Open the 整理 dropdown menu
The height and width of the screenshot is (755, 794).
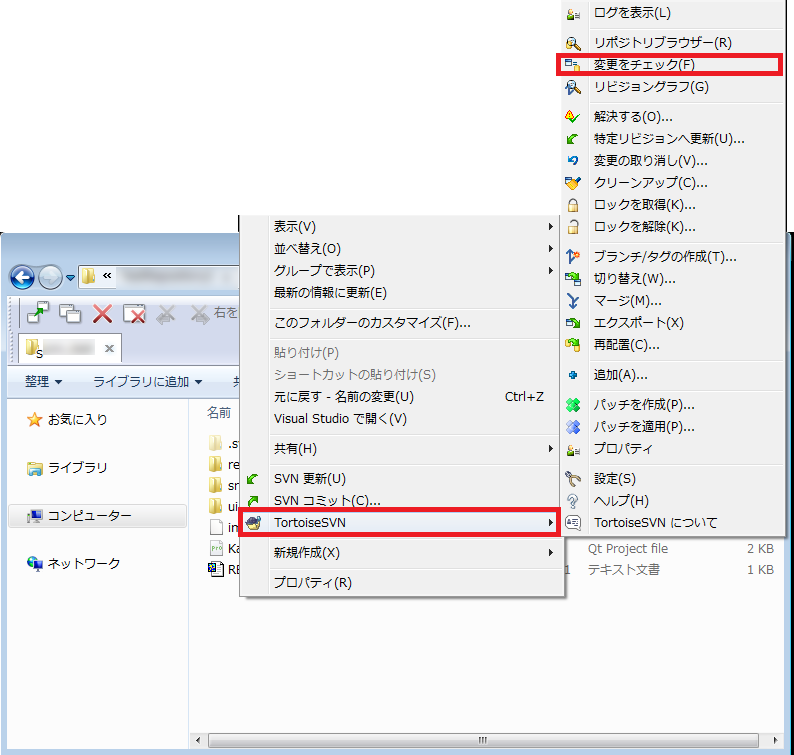coord(43,381)
